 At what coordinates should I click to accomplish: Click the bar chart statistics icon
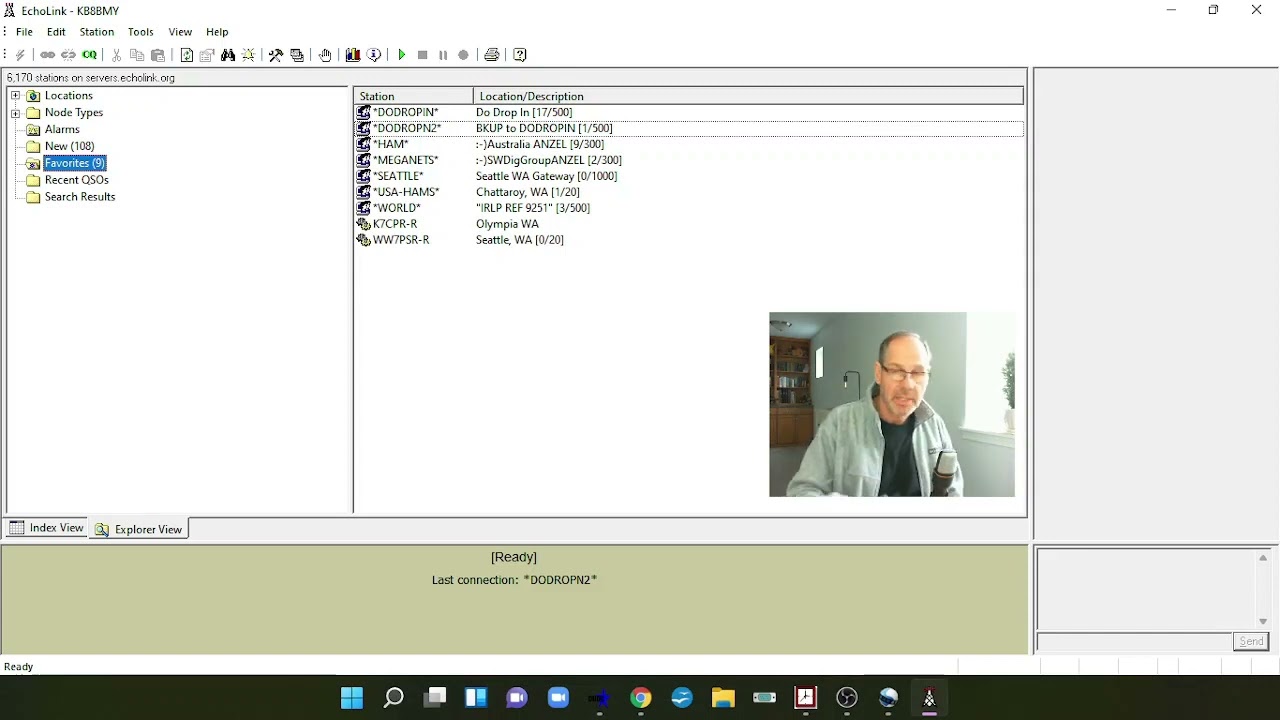[353, 55]
